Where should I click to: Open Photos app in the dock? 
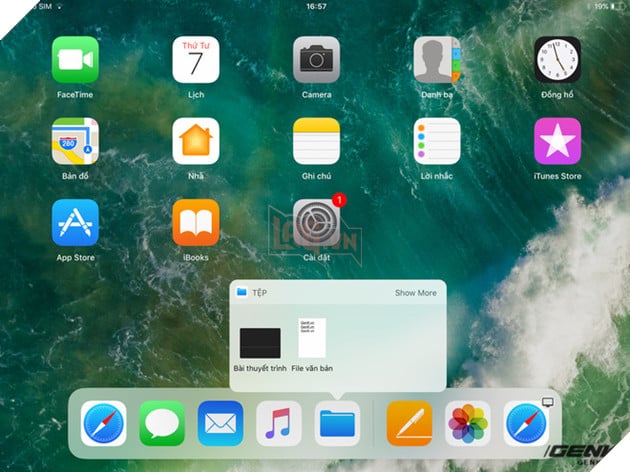tap(468, 423)
